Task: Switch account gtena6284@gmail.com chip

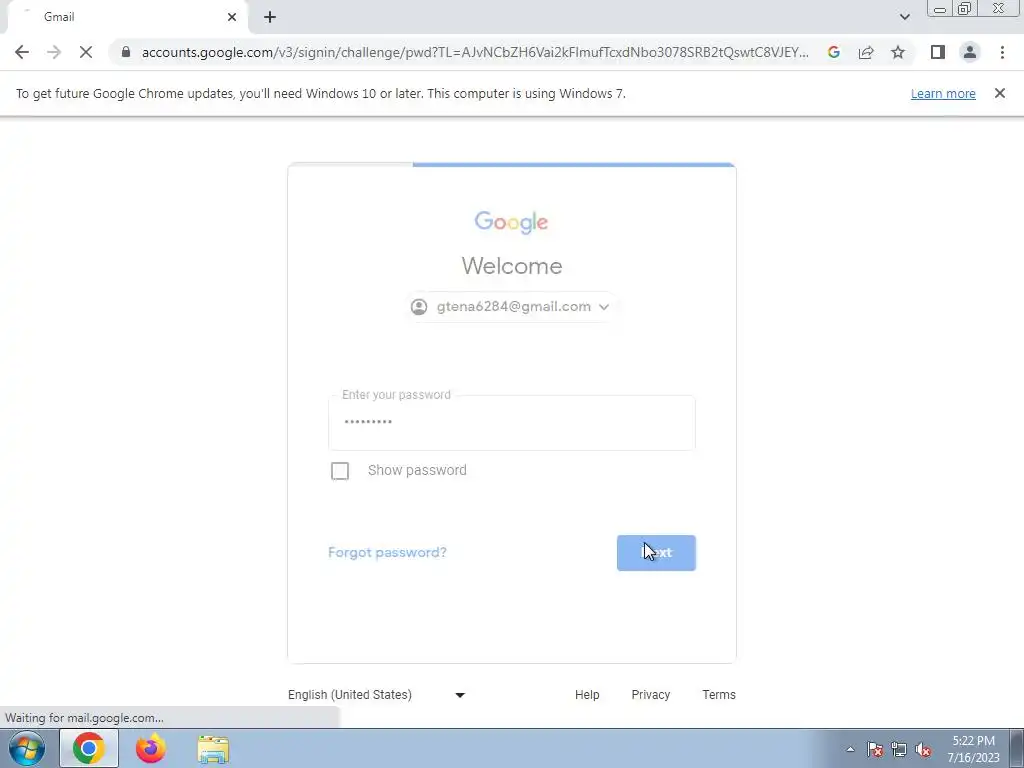Action: tap(511, 306)
